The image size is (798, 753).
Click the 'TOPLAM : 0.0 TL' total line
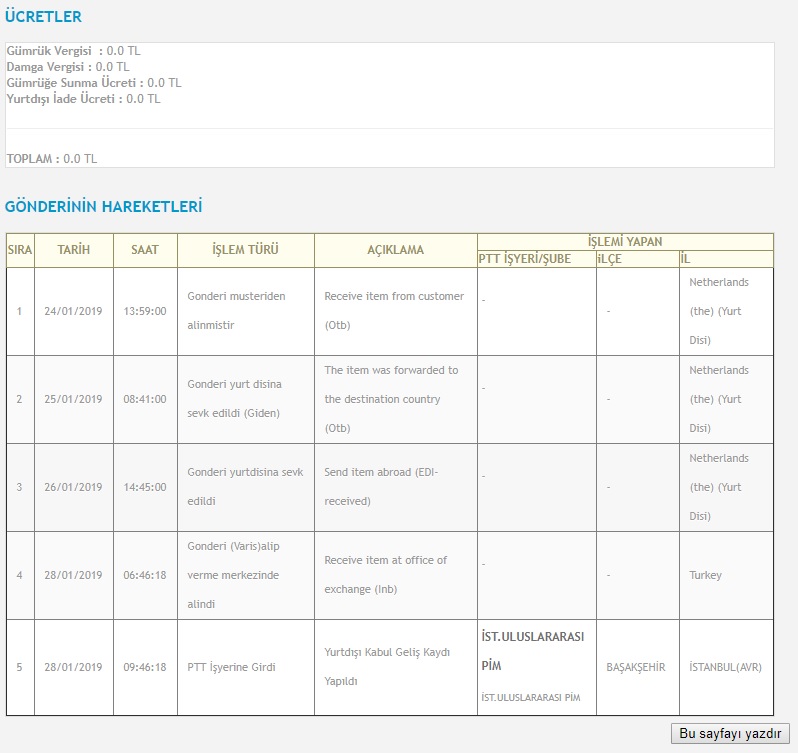(x=51, y=159)
